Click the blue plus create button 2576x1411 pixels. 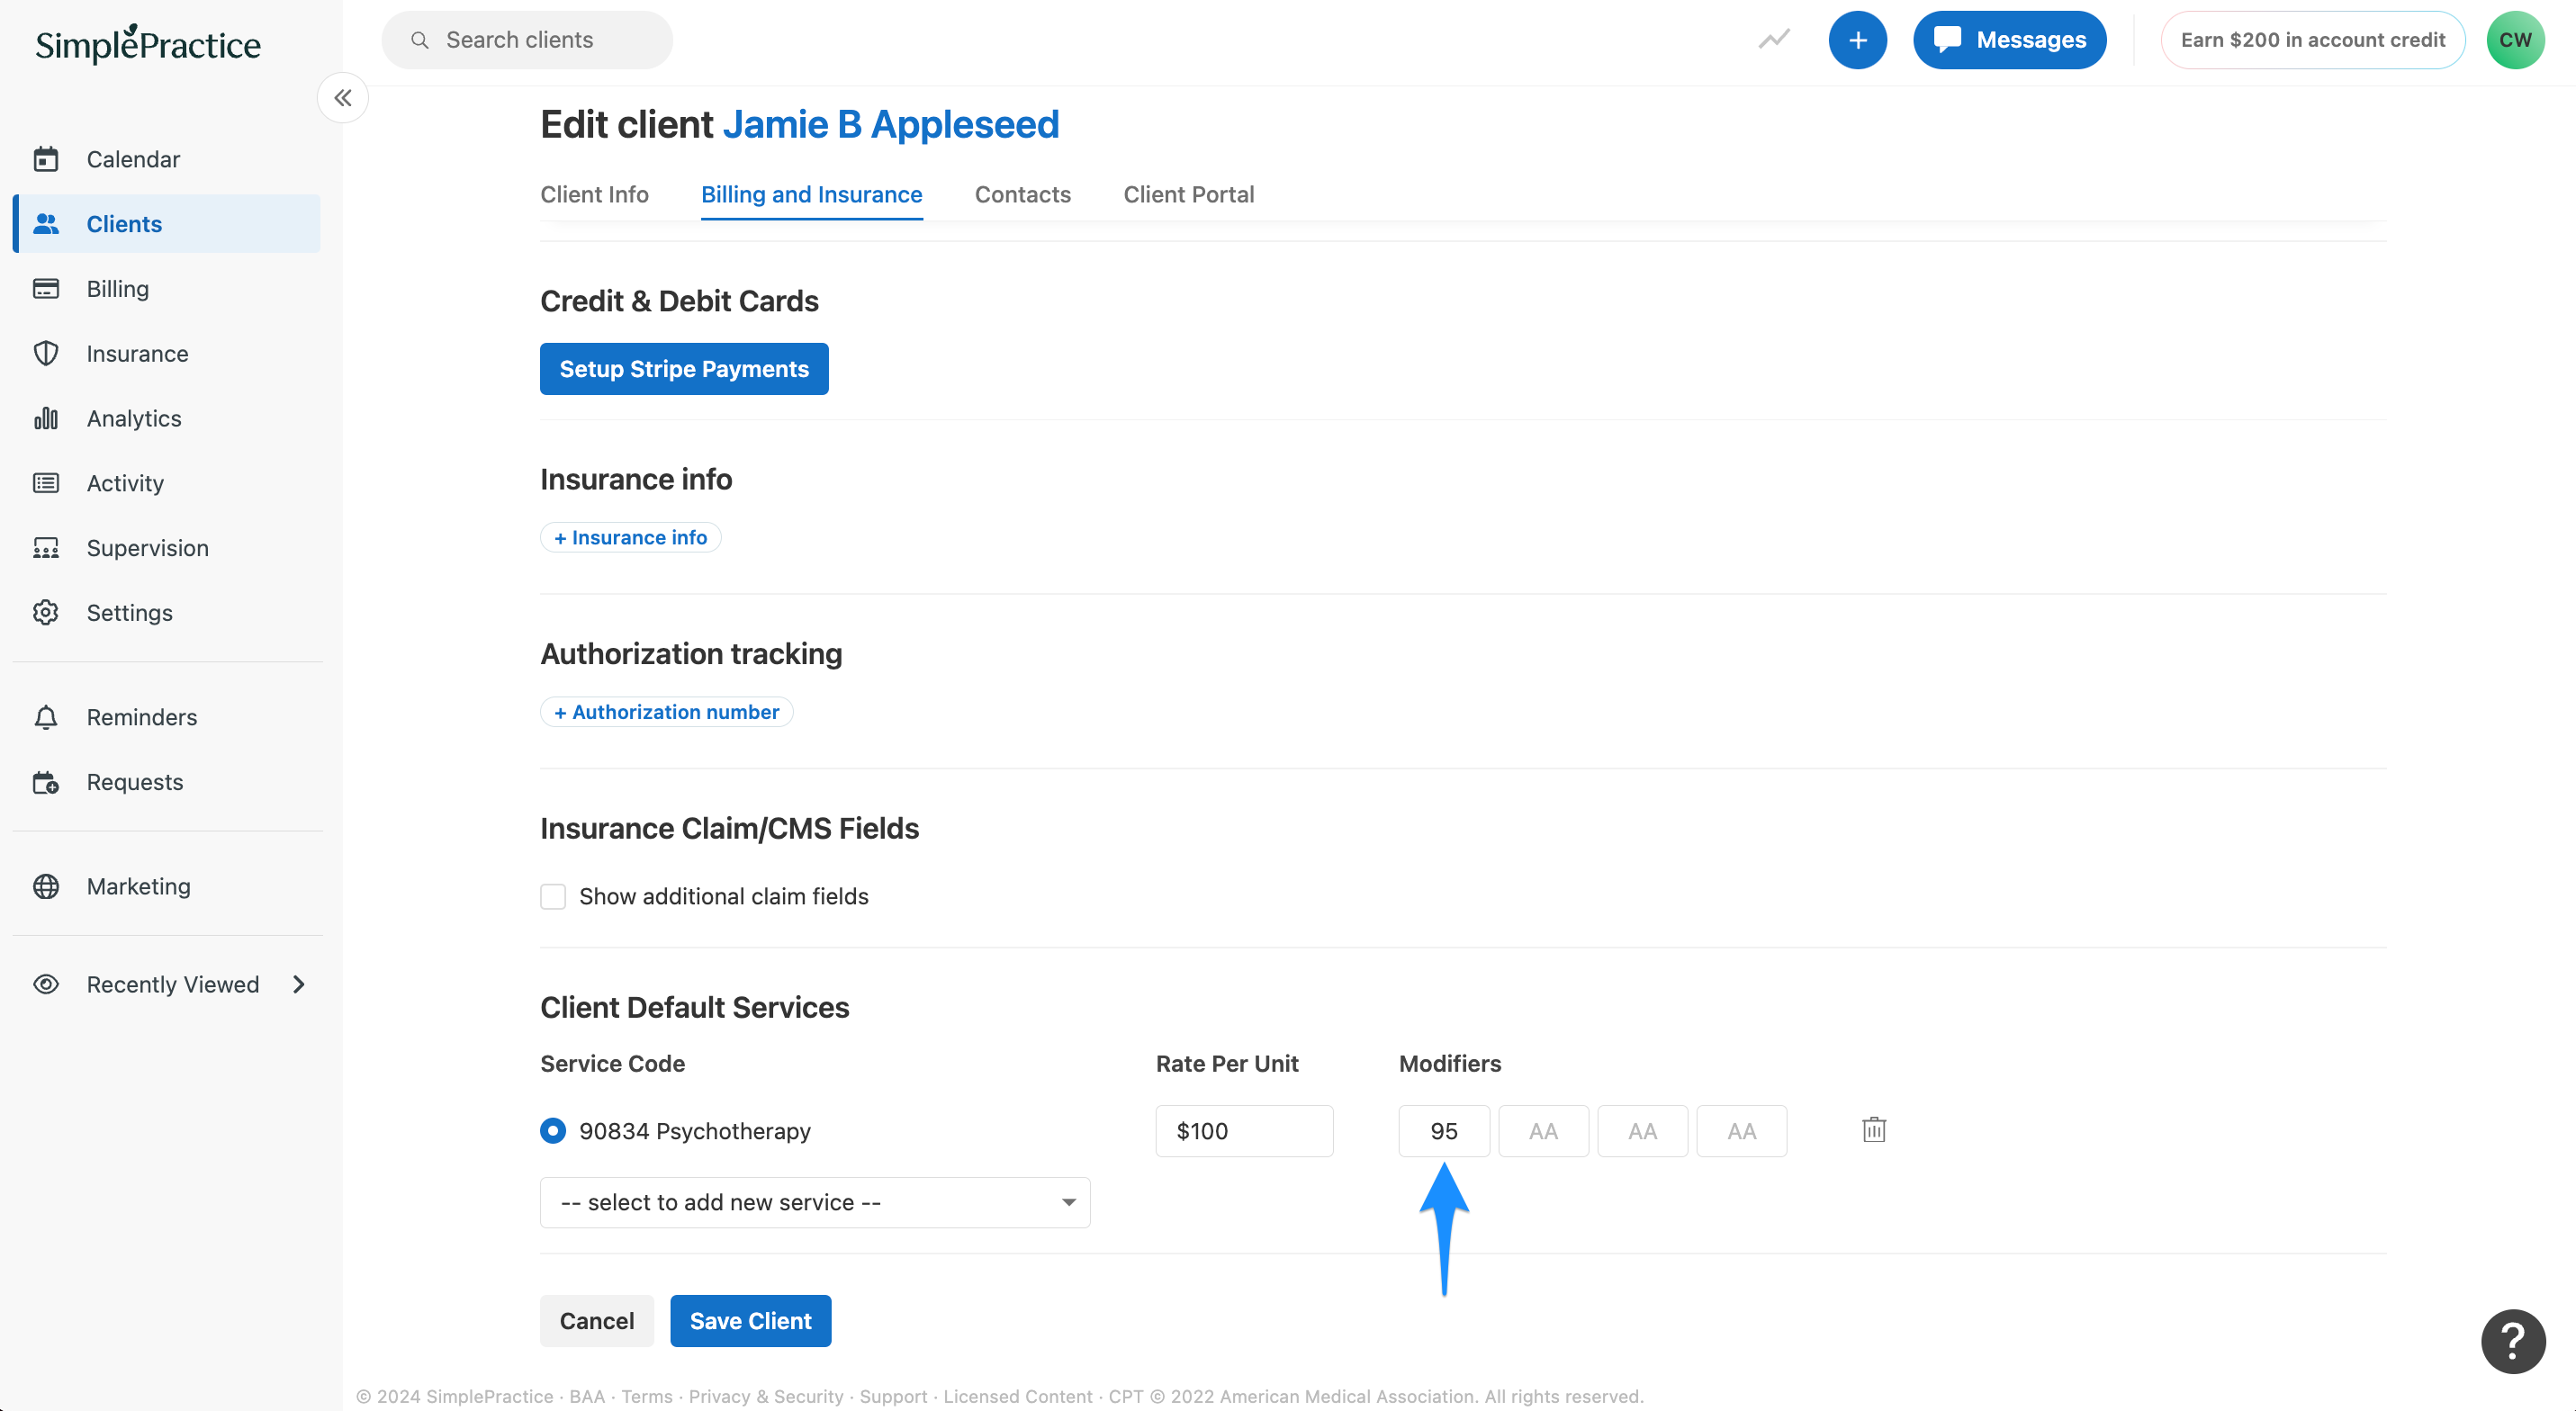[x=1857, y=40]
